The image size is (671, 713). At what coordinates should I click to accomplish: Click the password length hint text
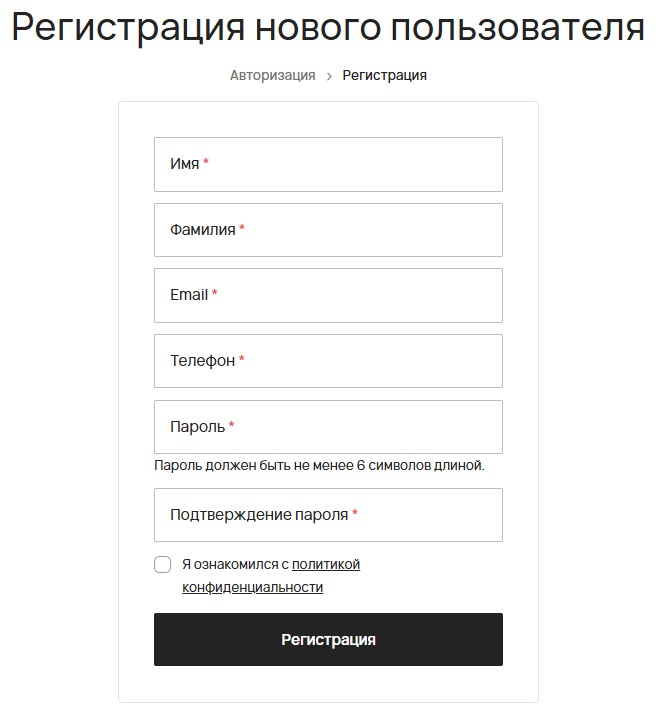click(319, 466)
